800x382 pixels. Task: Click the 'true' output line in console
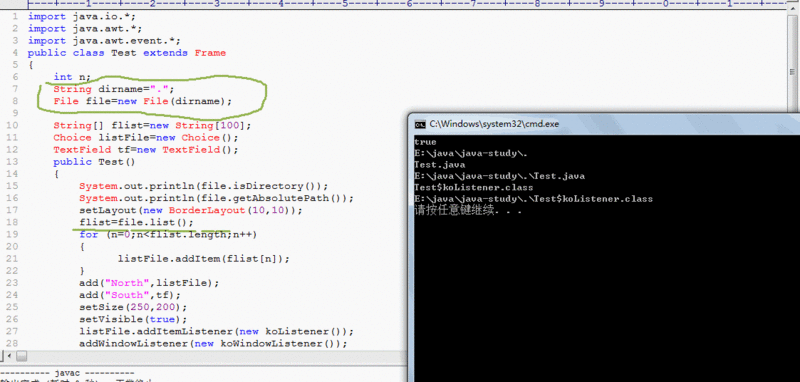tap(426, 142)
